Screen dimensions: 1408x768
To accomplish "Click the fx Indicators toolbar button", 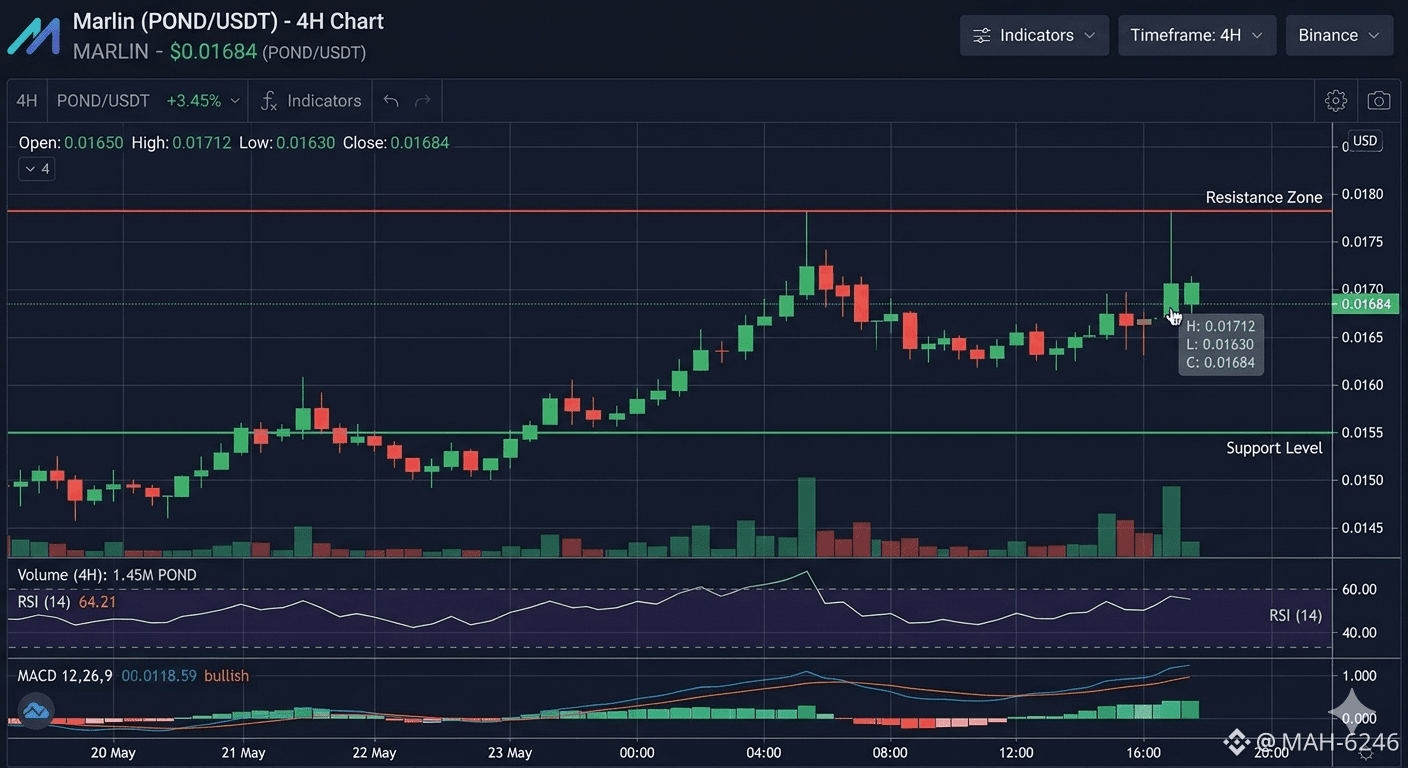I will pos(311,101).
